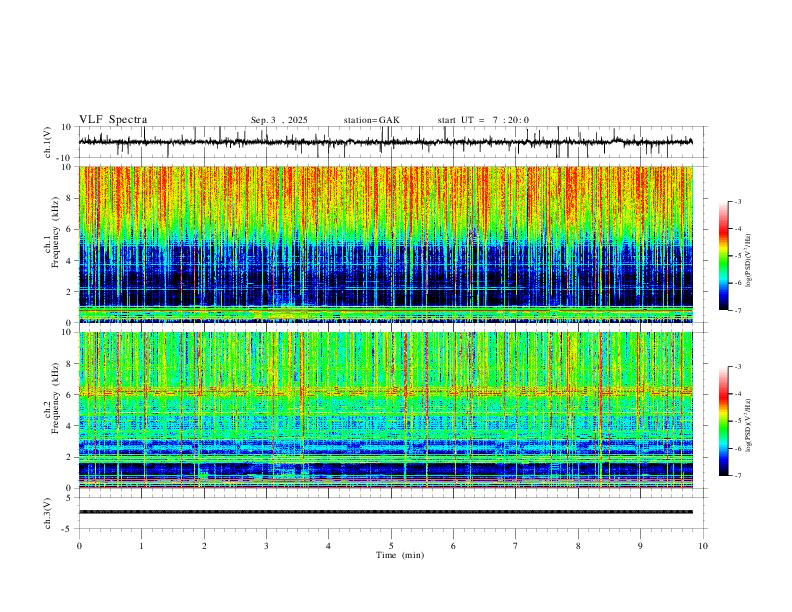This screenshot has width=792, height=612.
Task: Click the "8" tick on the time axis
Action: 578,546
